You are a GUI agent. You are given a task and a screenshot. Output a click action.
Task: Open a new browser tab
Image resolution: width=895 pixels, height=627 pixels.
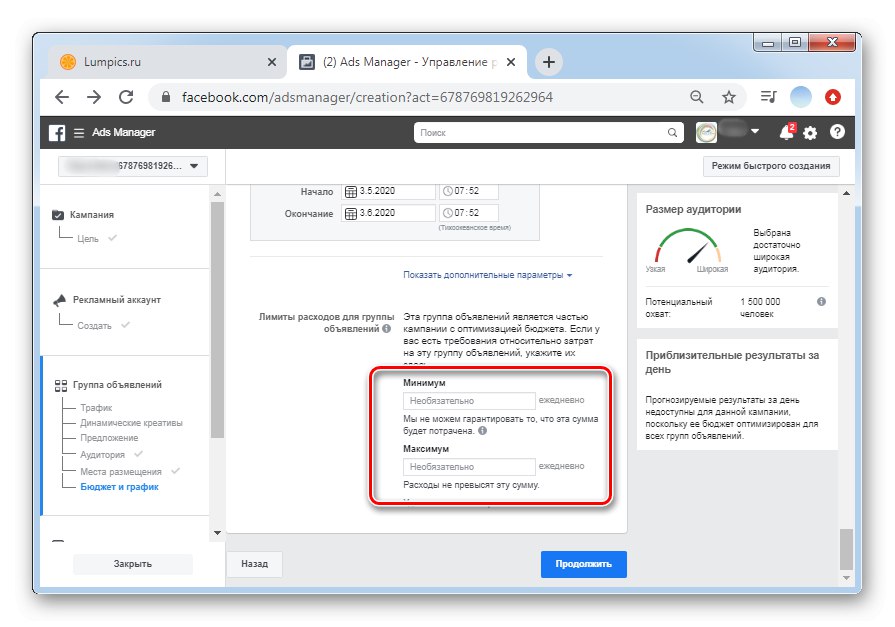pyautogui.click(x=549, y=62)
